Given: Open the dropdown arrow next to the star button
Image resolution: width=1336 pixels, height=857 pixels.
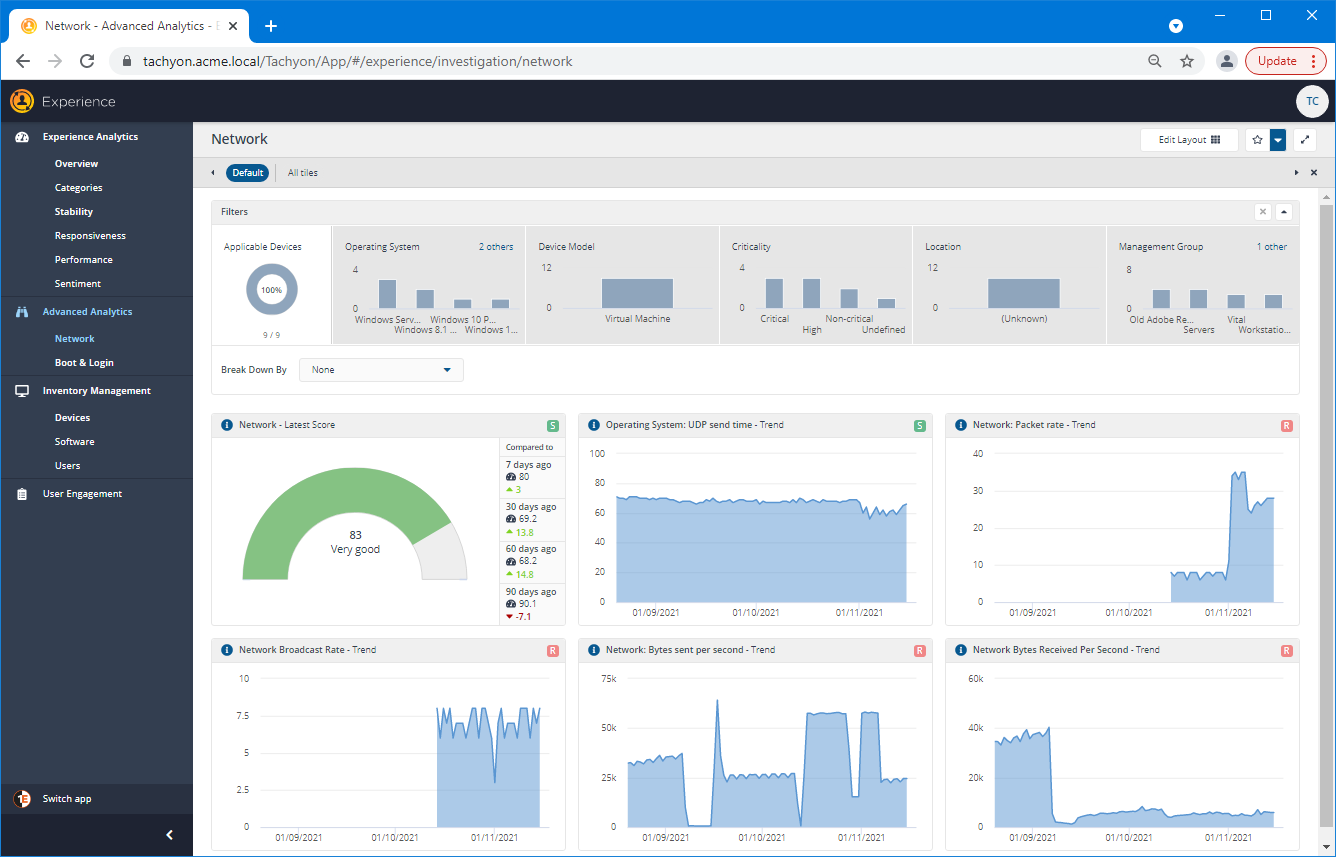Looking at the screenshot, I should pos(1278,140).
